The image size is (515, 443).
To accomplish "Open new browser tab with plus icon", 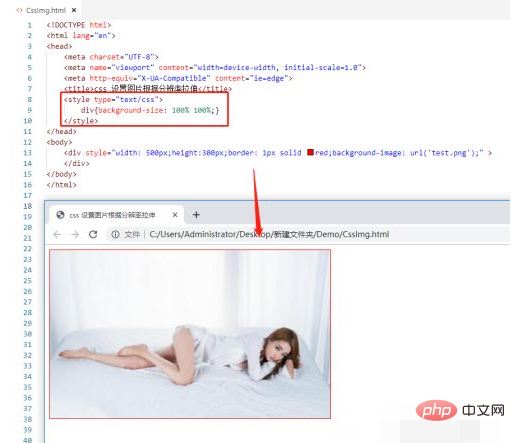I will [x=196, y=215].
